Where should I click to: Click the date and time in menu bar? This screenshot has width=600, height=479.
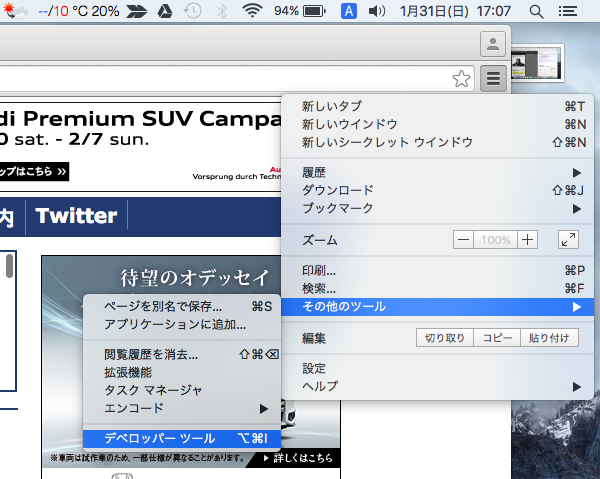click(x=455, y=11)
